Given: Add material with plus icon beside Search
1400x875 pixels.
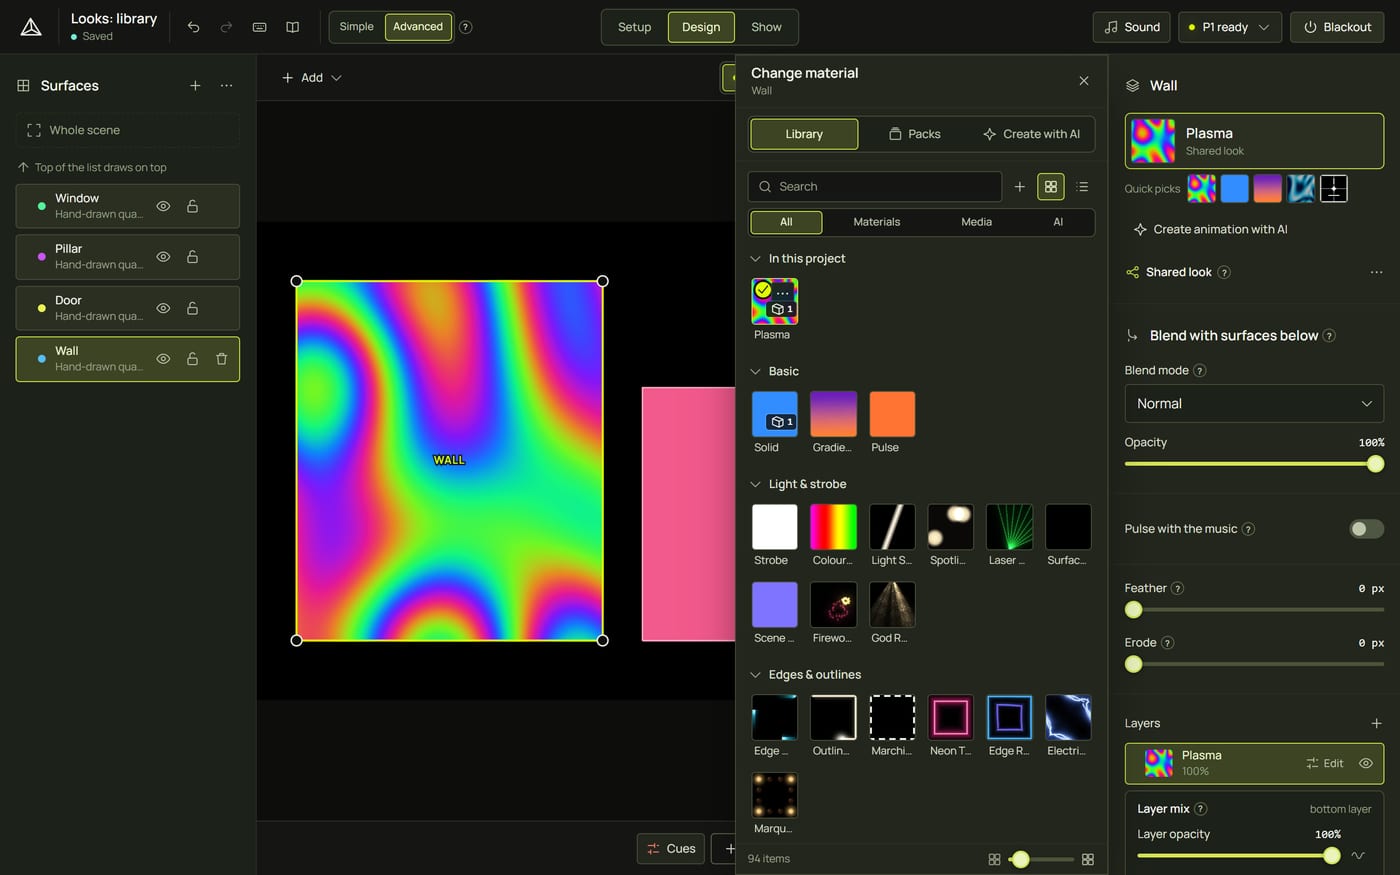Looking at the screenshot, I should pyautogui.click(x=1019, y=187).
